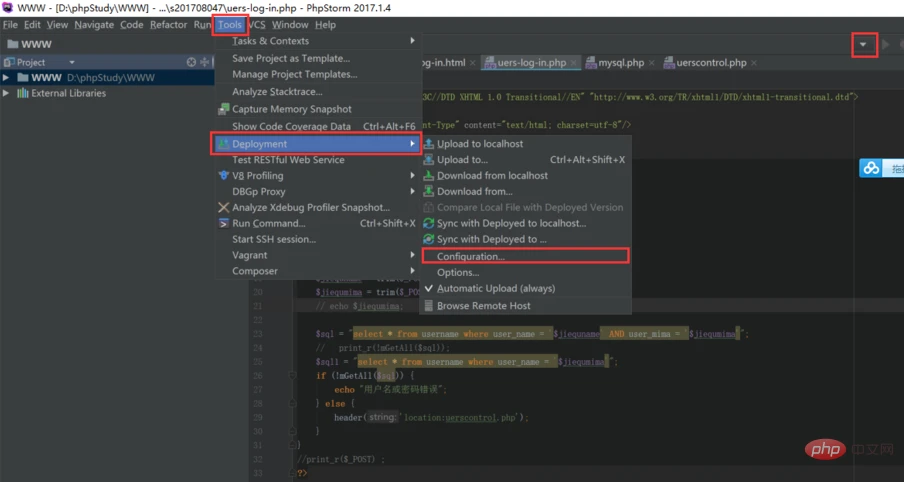The height and width of the screenshot is (482, 904).
Task: Open the Refactor menu
Action: pyautogui.click(x=168, y=25)
